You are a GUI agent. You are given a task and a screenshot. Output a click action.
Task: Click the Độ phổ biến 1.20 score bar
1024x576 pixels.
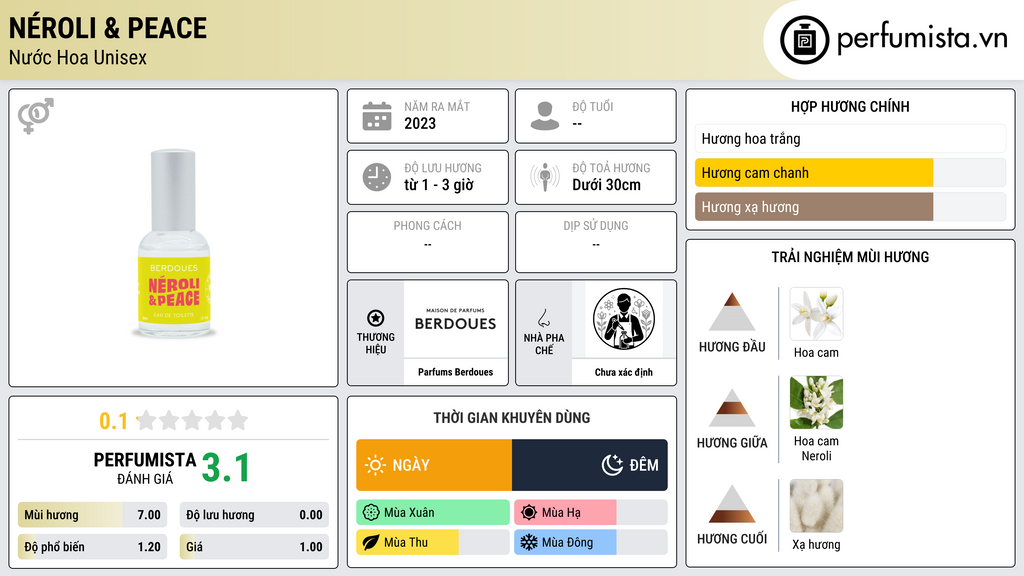(92, 547)
